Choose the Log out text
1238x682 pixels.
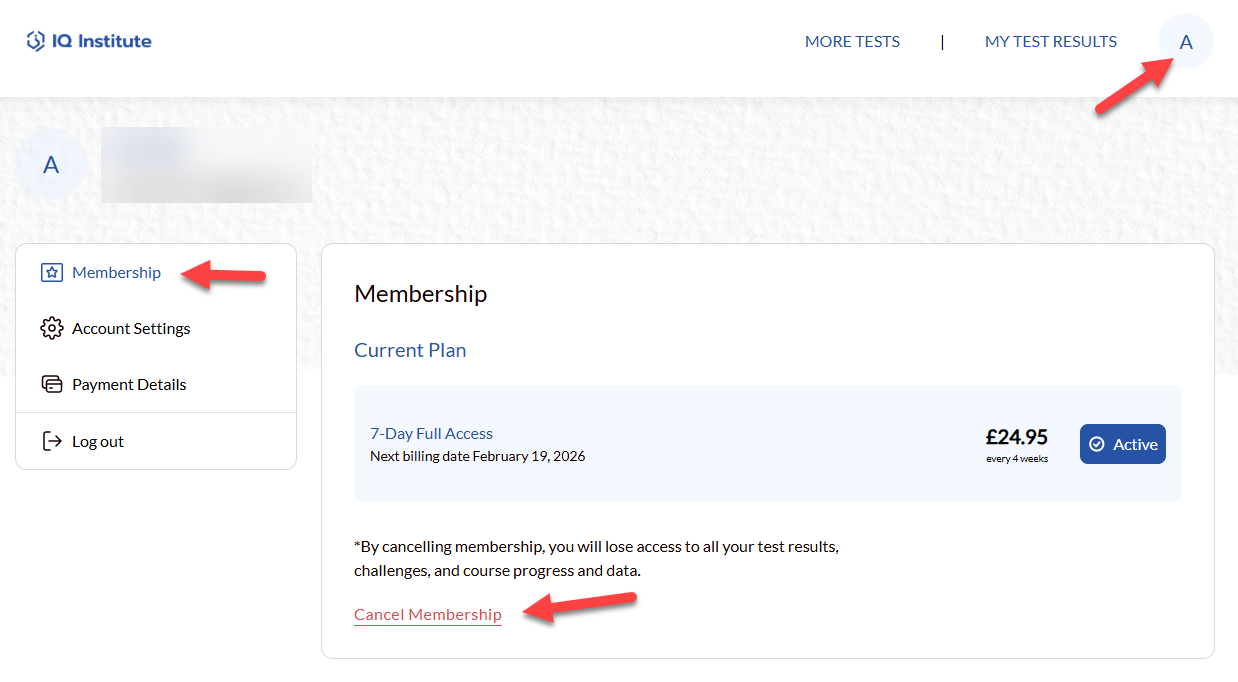click(x=98, y=441)
